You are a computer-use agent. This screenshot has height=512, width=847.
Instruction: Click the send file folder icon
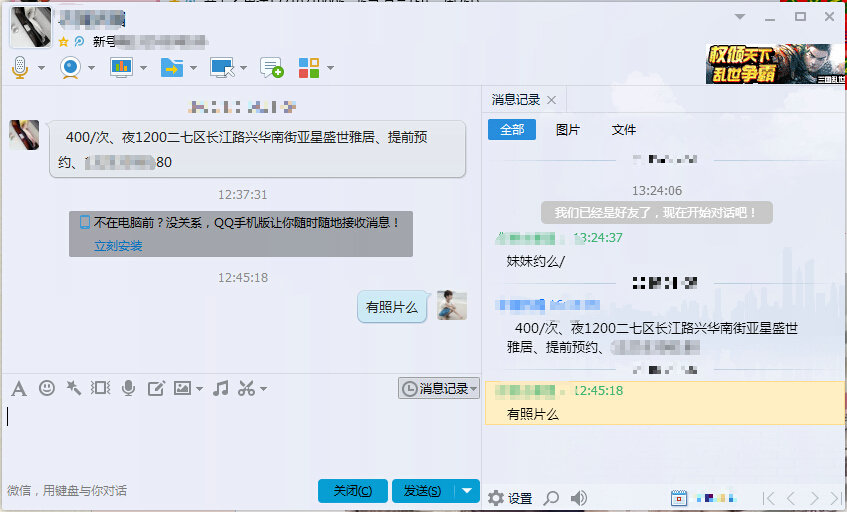(171, 68)
